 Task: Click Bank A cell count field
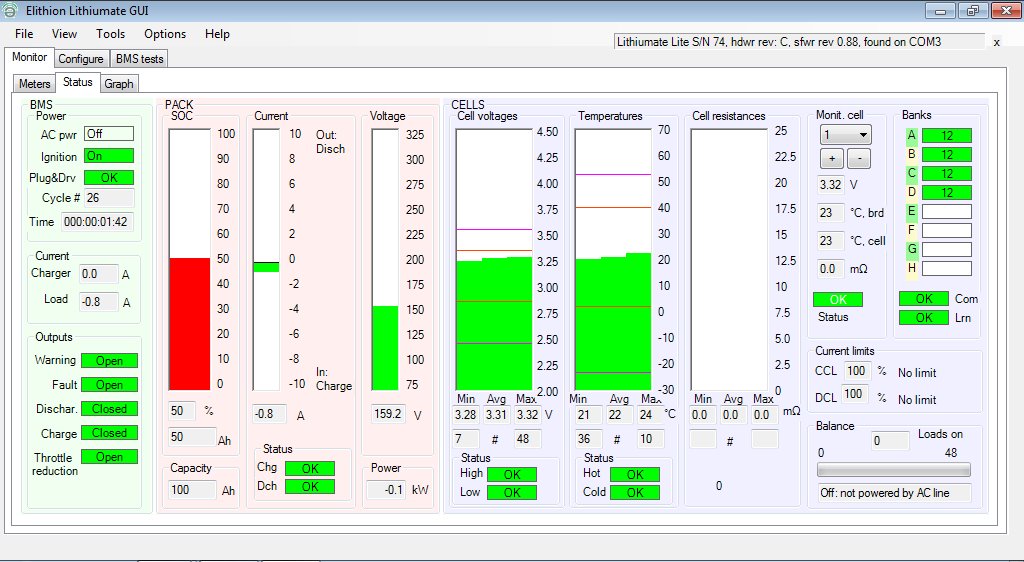click(x=947, y=136)
